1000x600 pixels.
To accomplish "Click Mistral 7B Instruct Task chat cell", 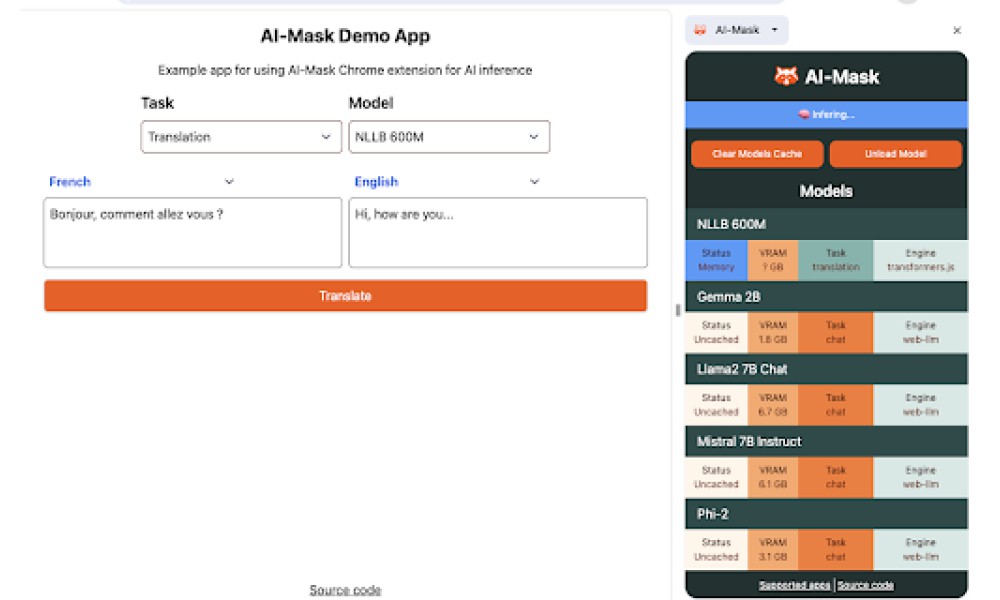I will tap(835, 477).
